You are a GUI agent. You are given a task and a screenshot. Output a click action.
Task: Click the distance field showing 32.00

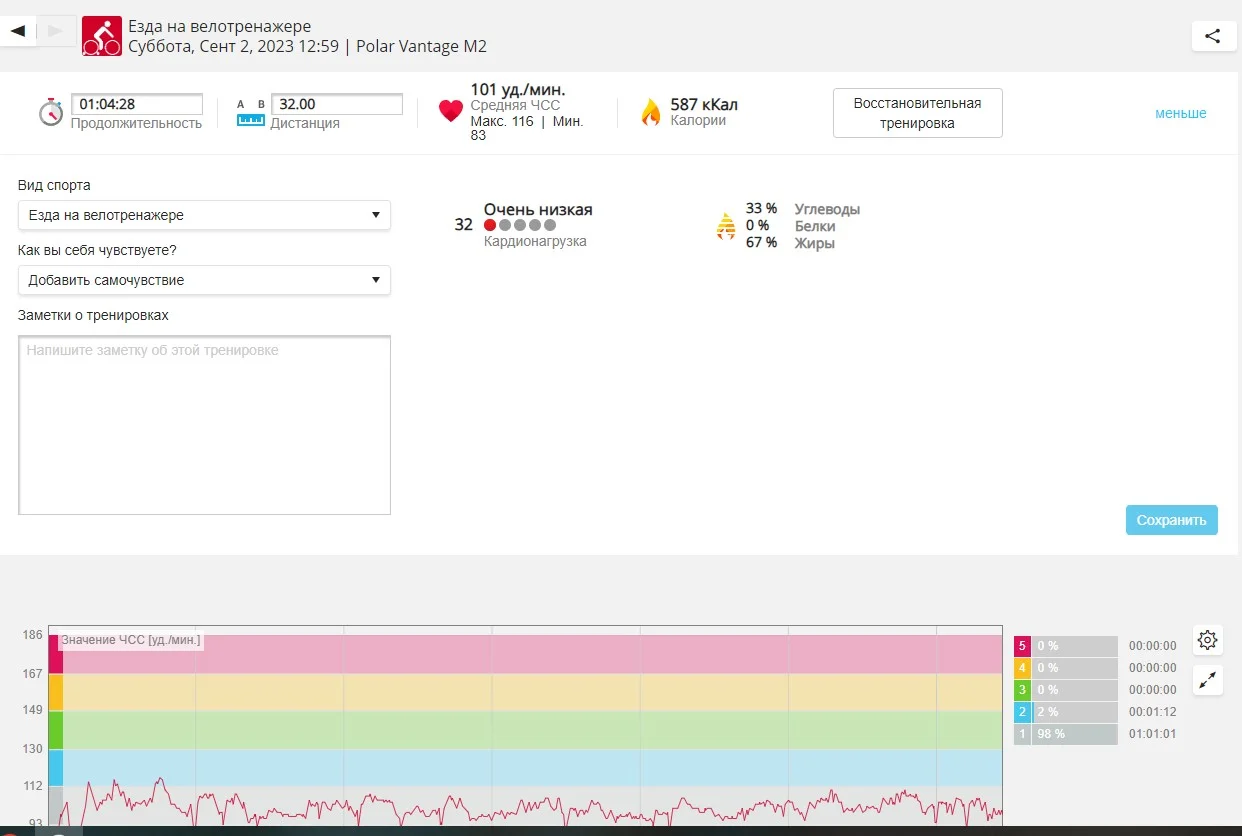pyautogui.click(x=338, y=104)
